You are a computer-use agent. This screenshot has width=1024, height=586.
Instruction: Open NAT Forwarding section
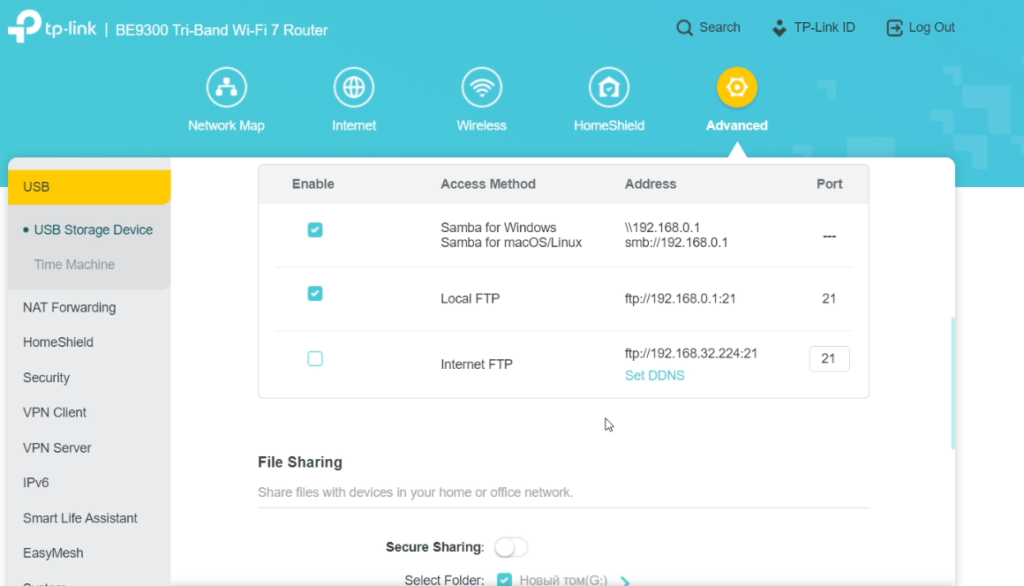[69, 308]
